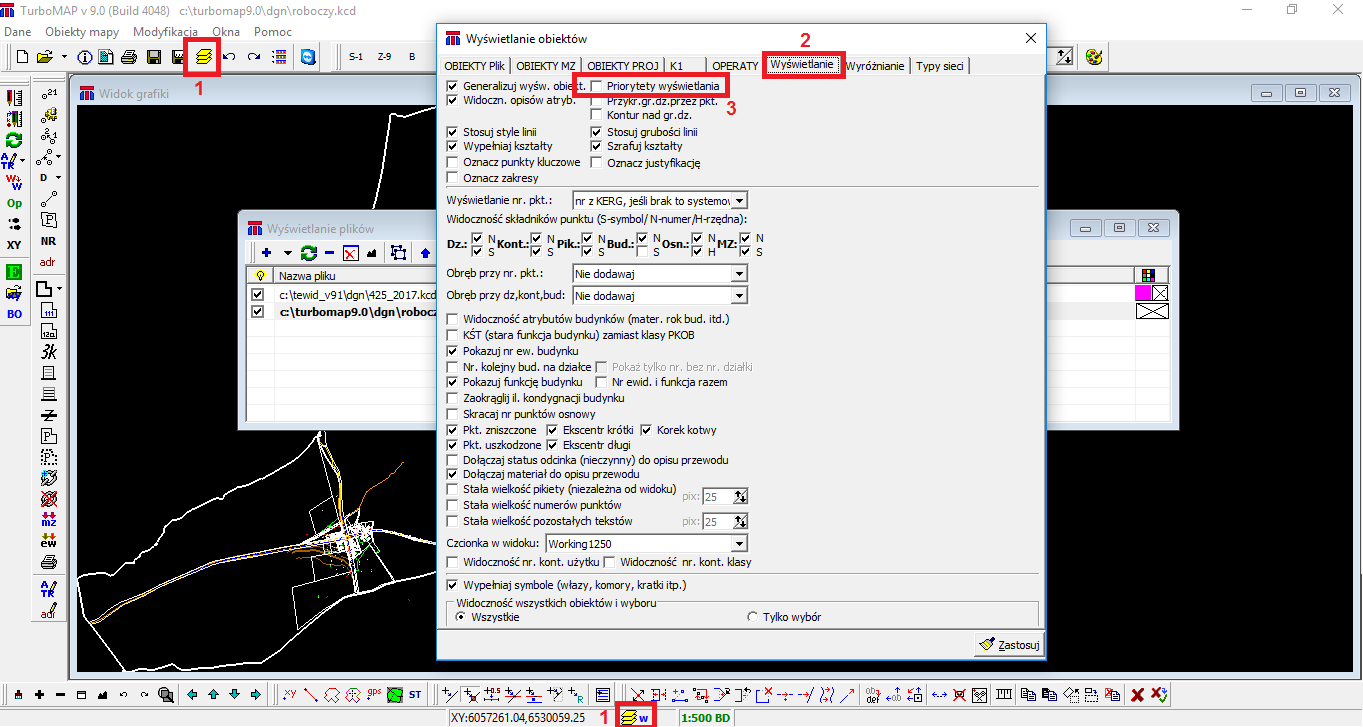Check Oznacz punkty kluczowe

[x=453, y=162]
